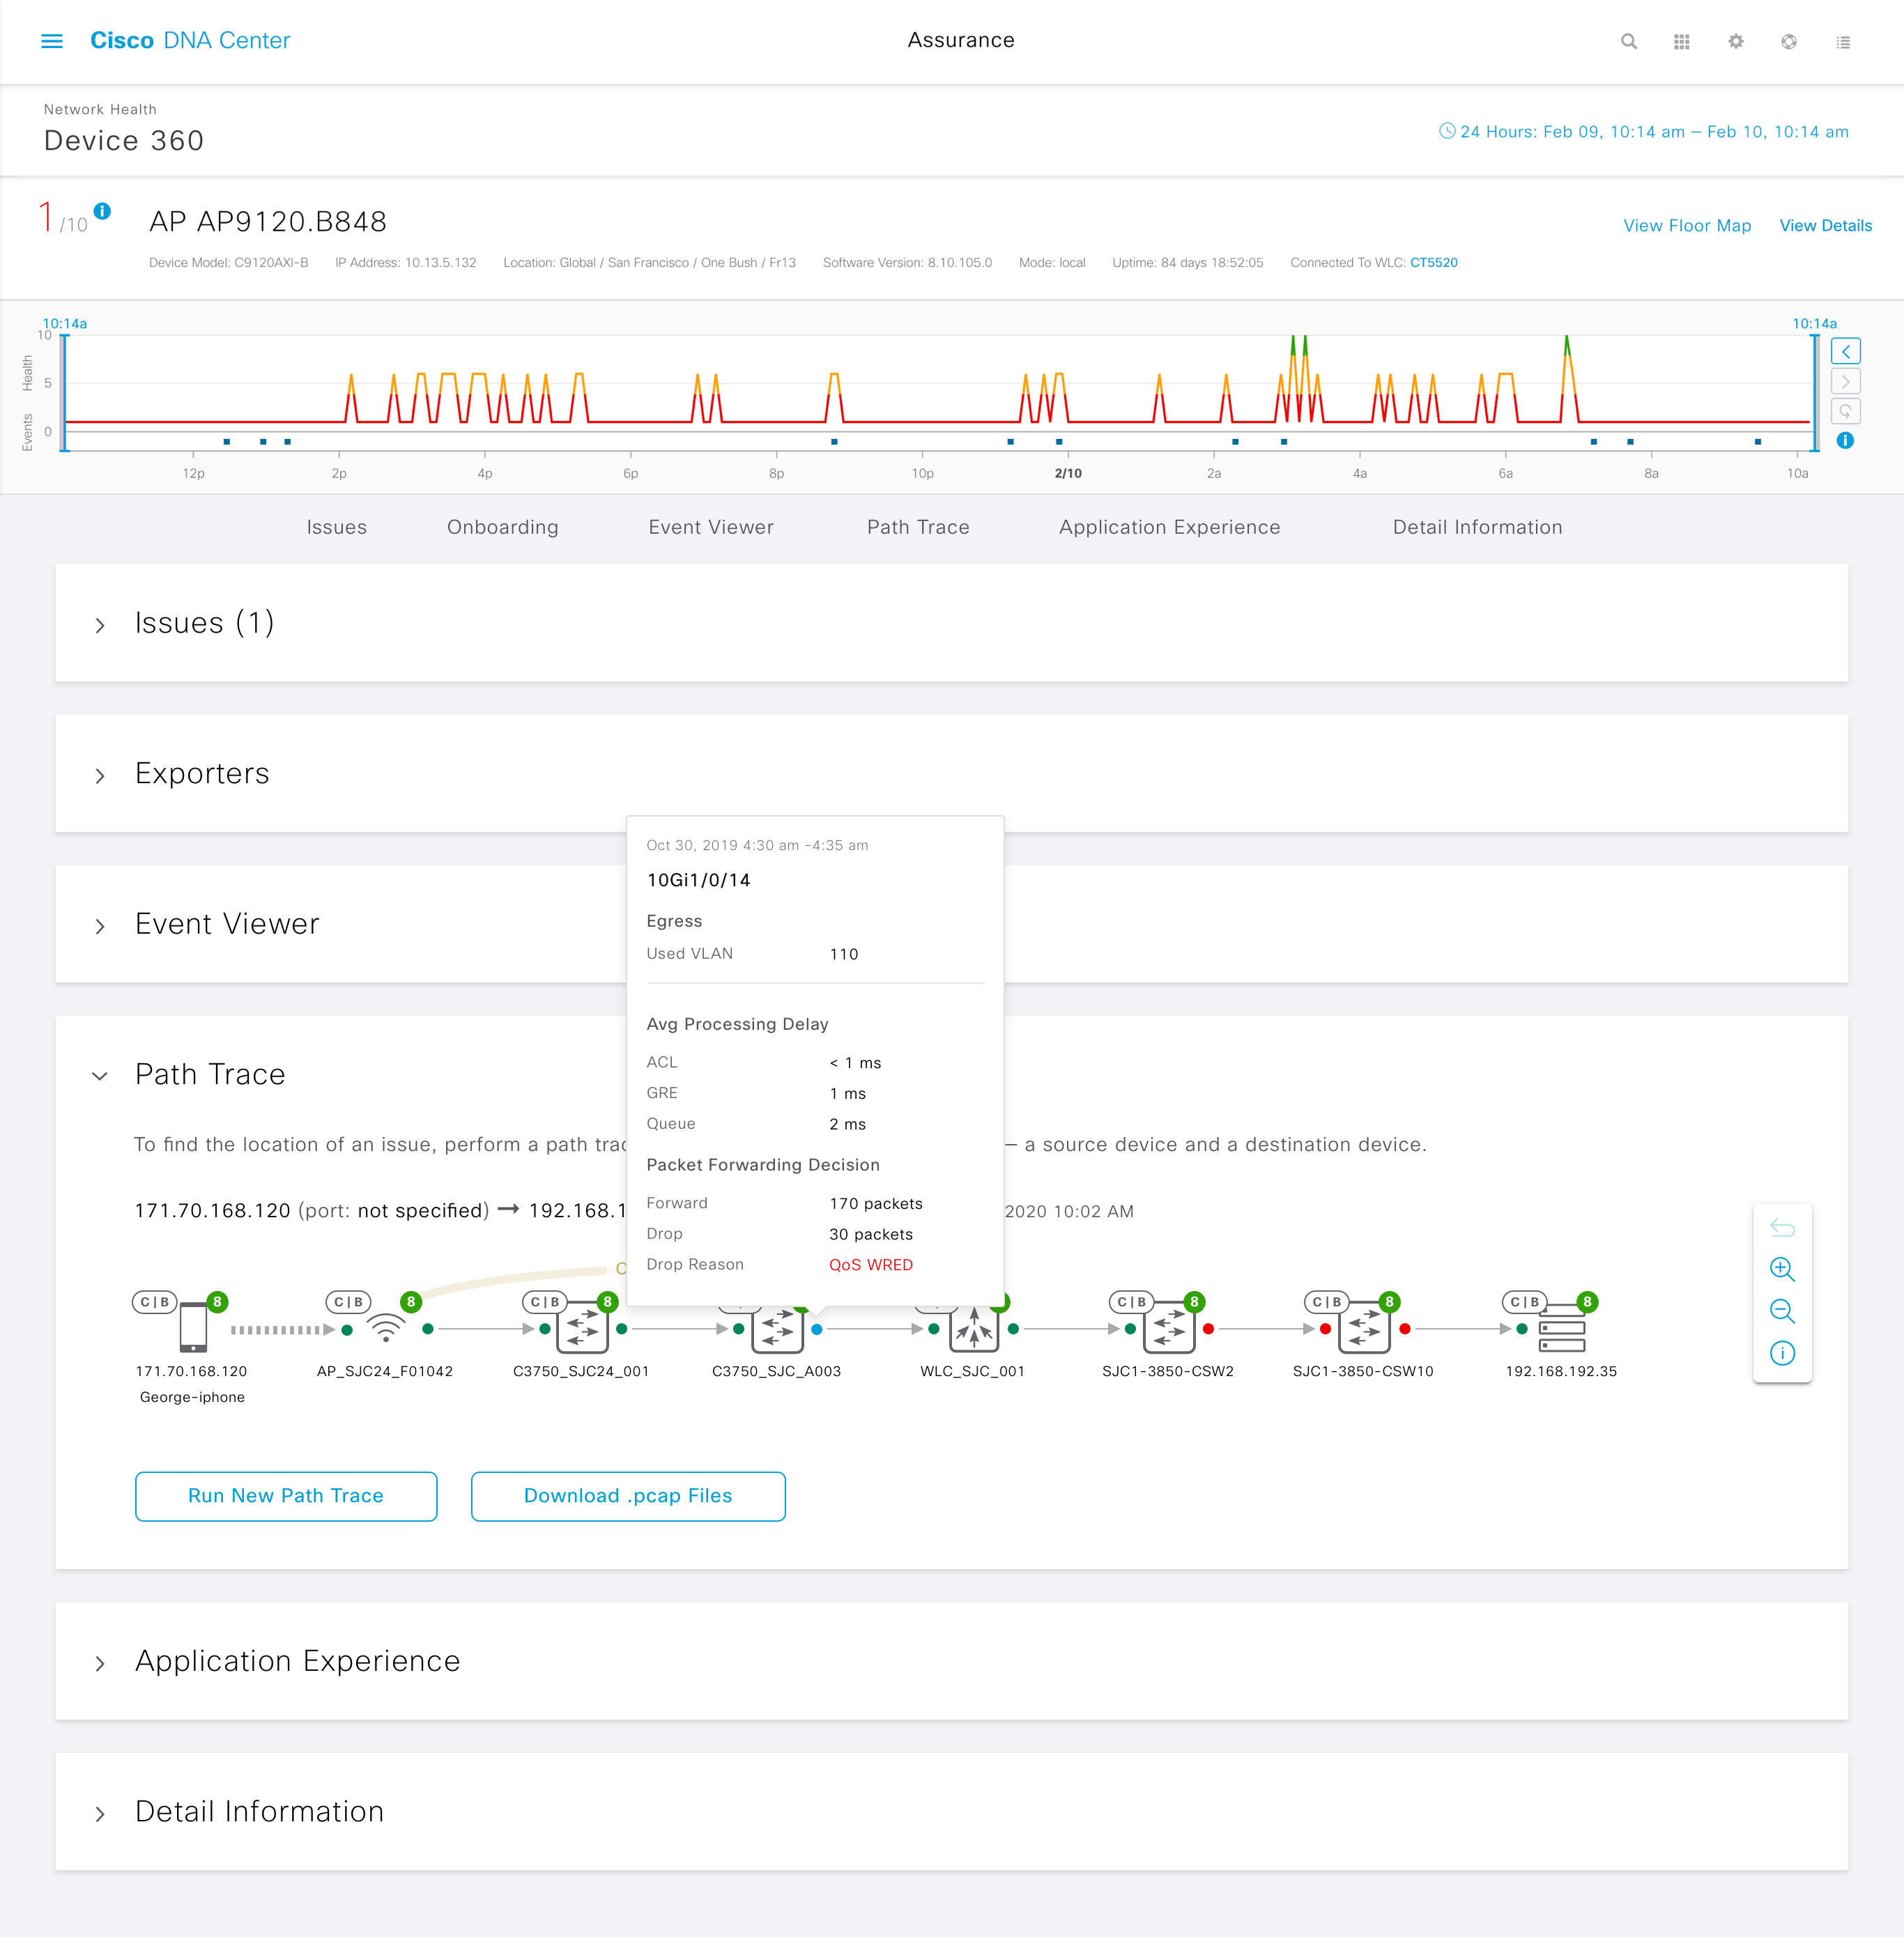Click the green health peak near 7a
The height and width of the screenshot is (1937, 1904).
click(1567, 345)
